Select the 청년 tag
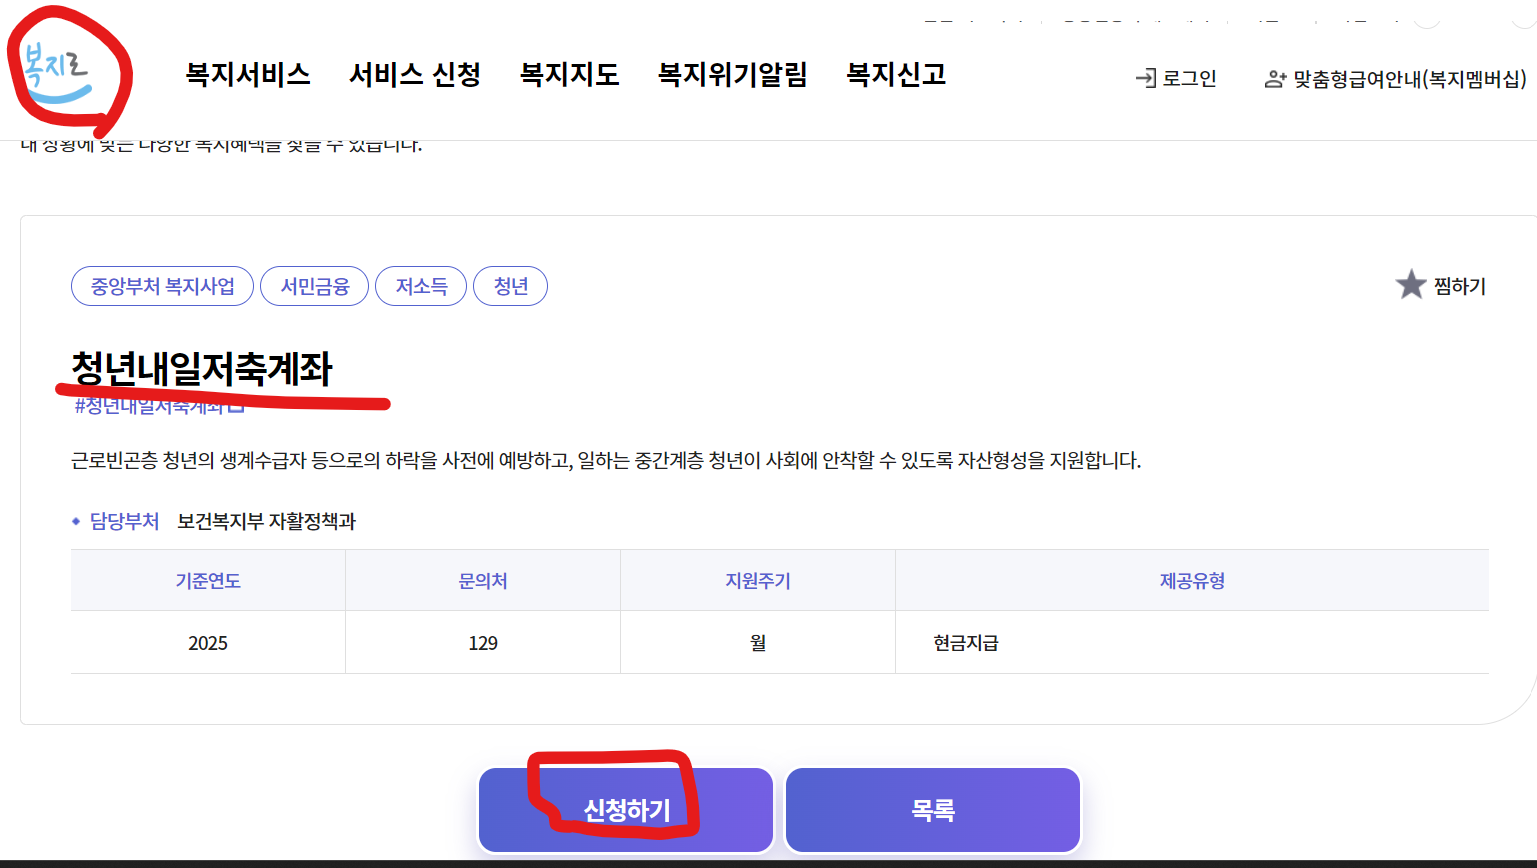The image size is (1537, 868). tap(510, 285)
